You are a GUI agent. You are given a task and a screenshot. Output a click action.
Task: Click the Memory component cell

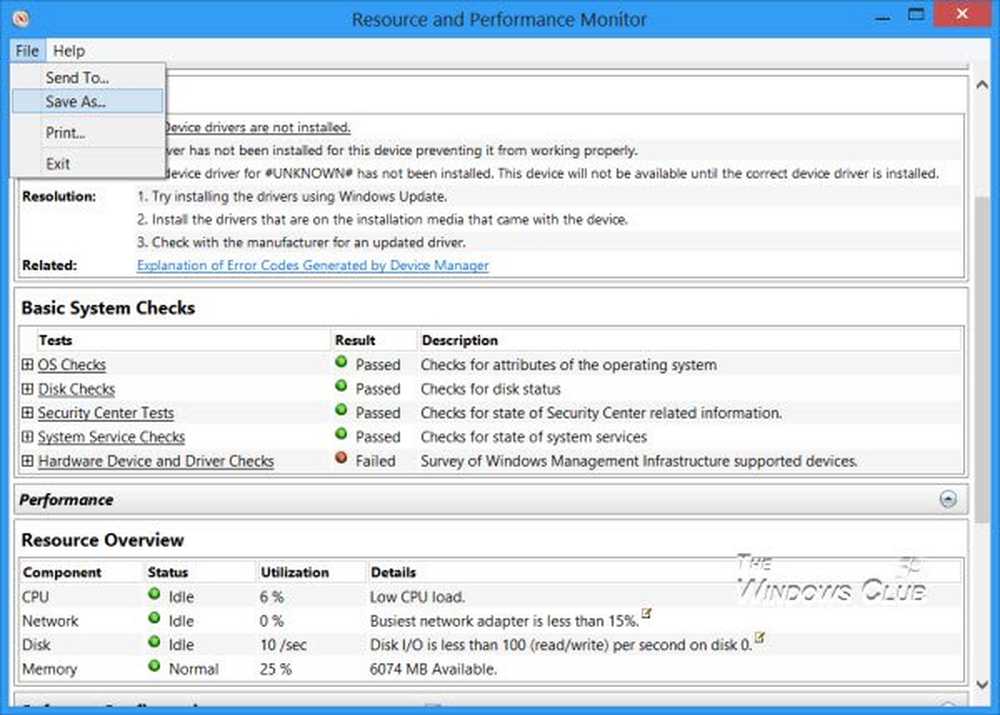(50, 669)
